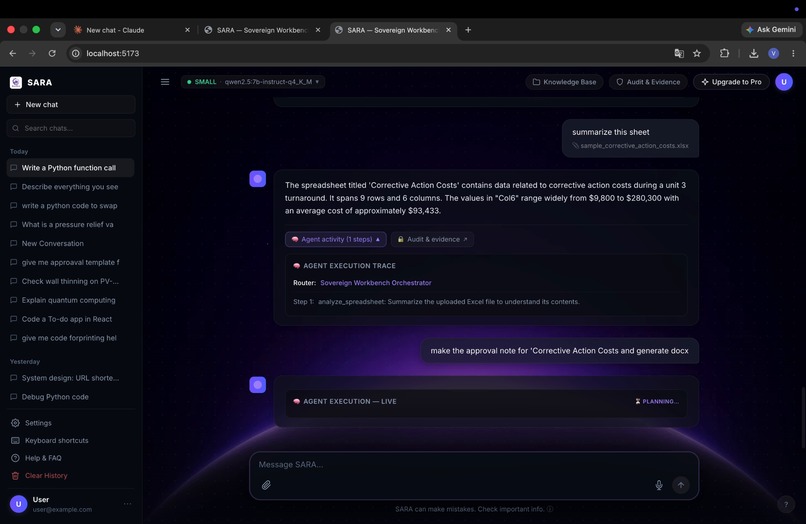Close the 'New chat - Claude' tab
Image resolution: width=806 pixels, height=524 pixels.
(187, 30)
